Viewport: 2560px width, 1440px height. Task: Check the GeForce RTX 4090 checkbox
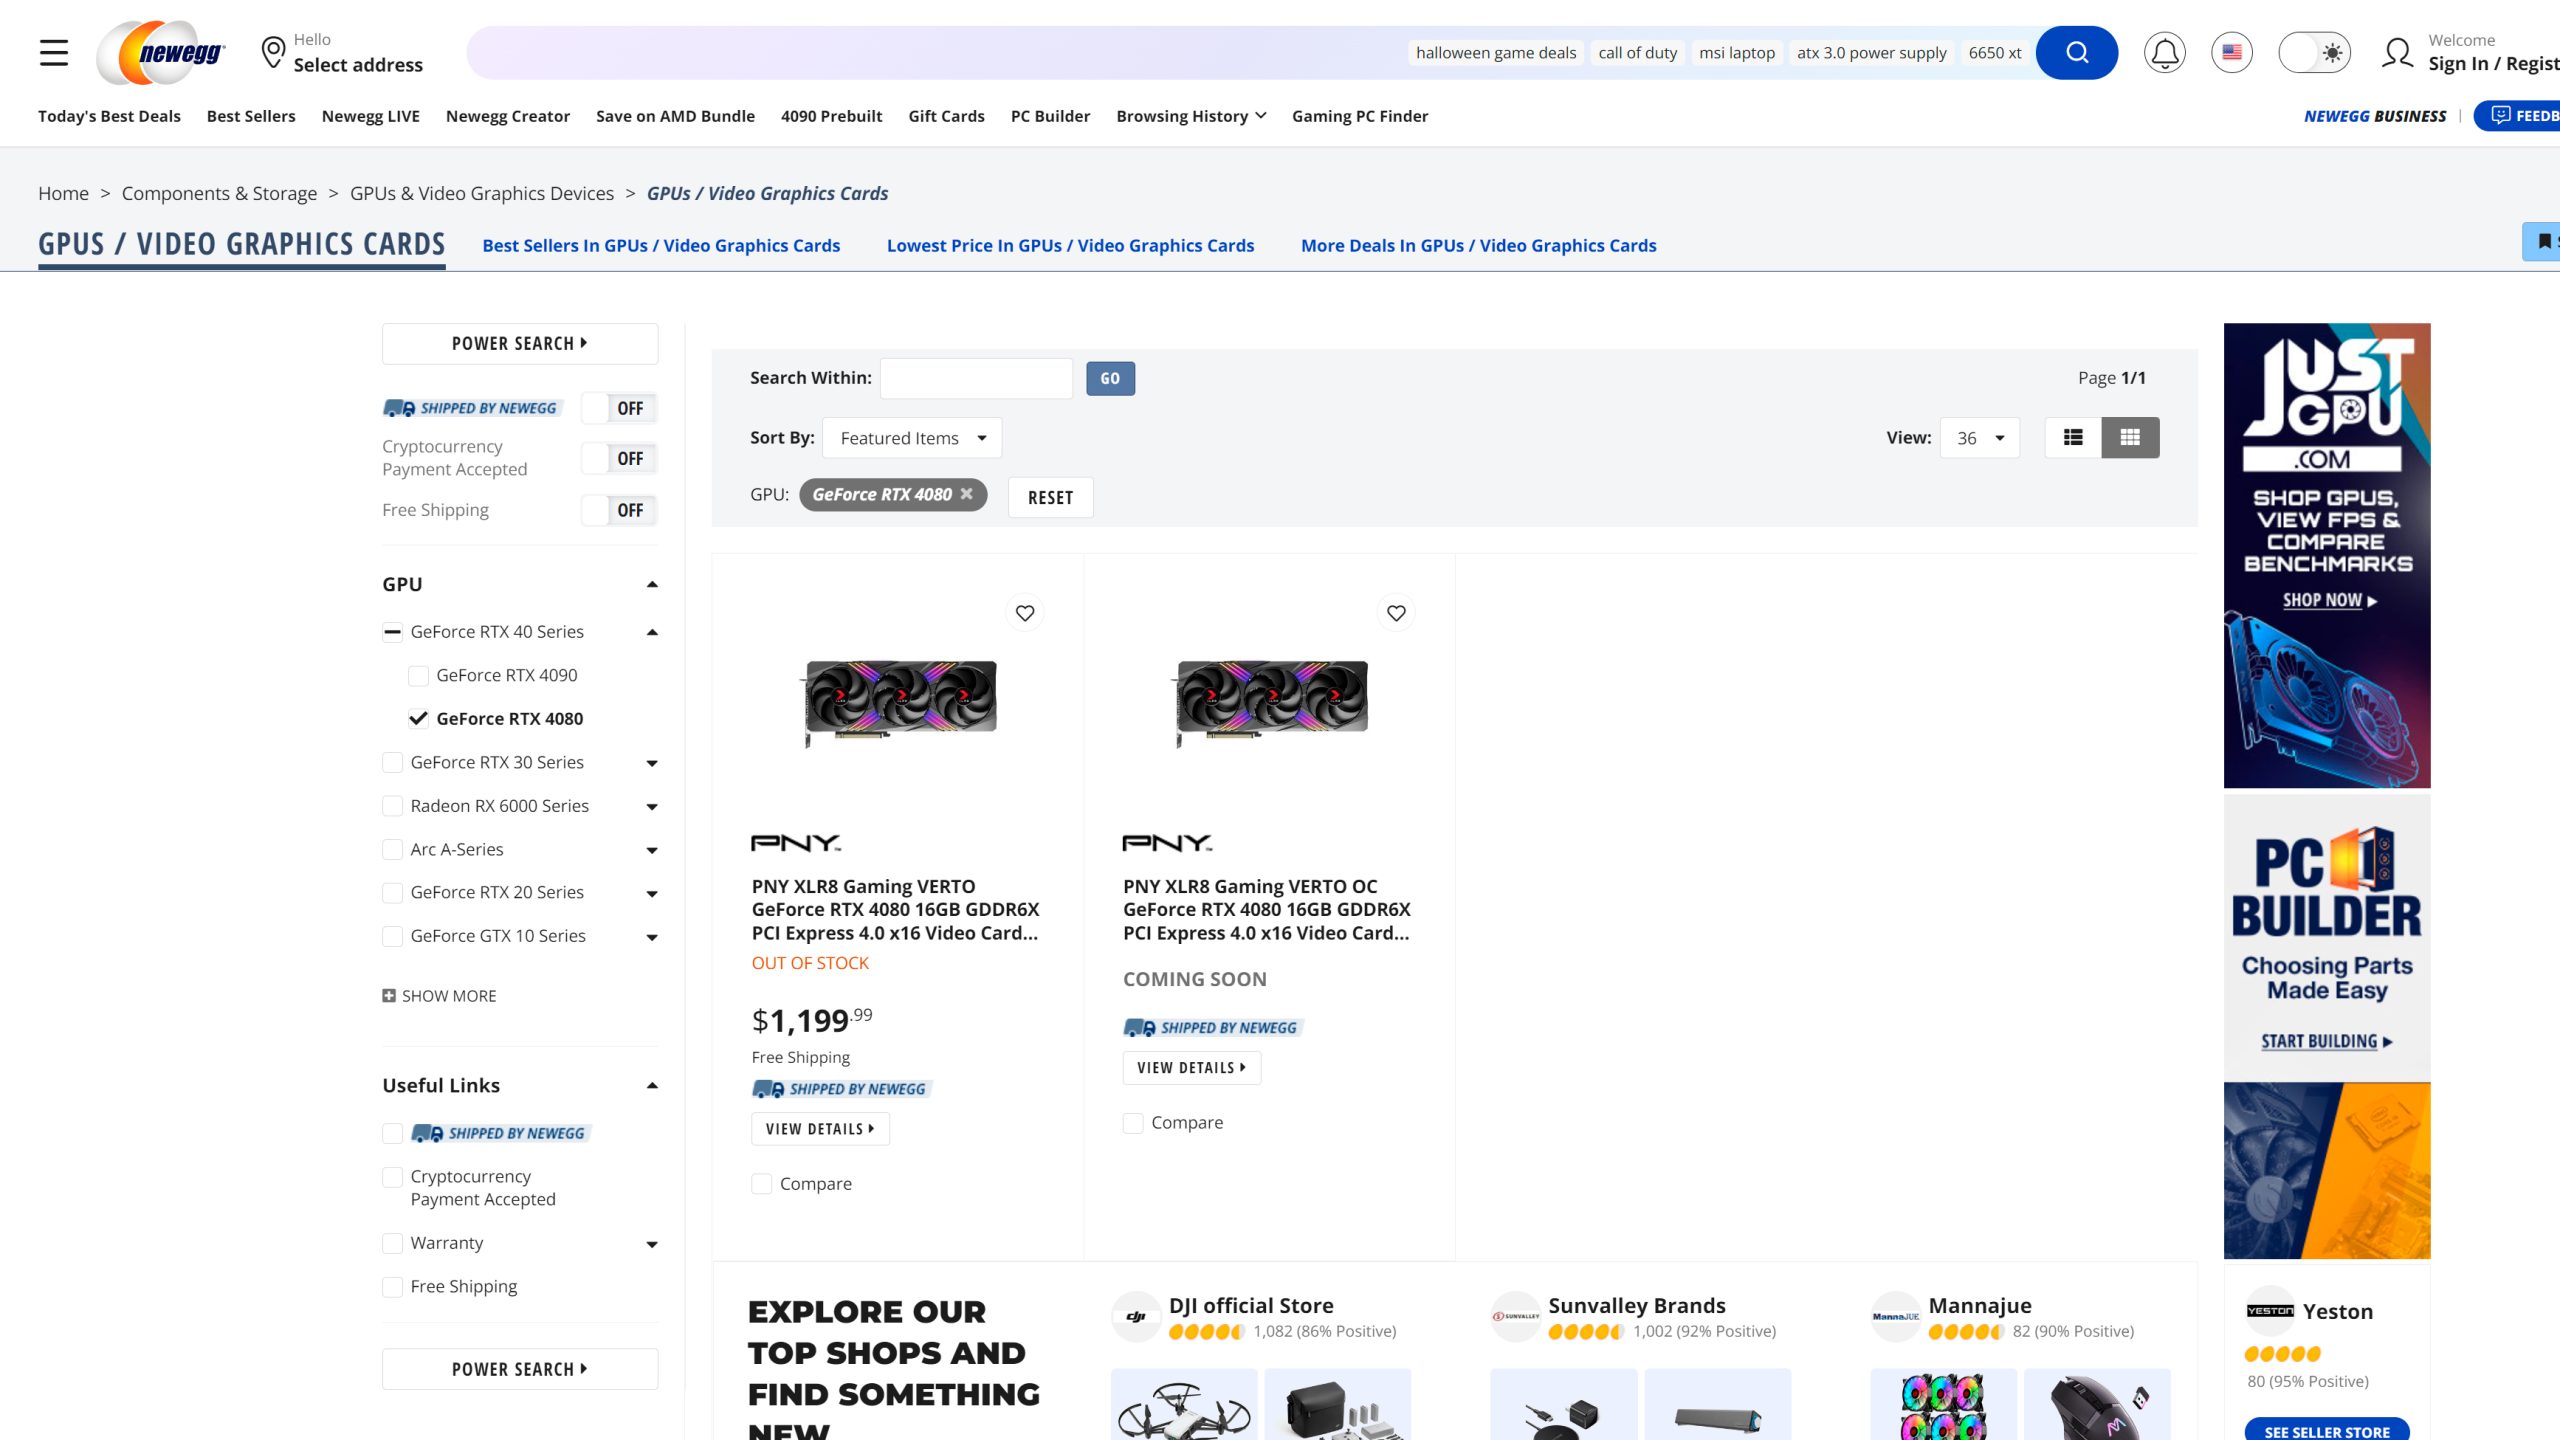point(419,676)
